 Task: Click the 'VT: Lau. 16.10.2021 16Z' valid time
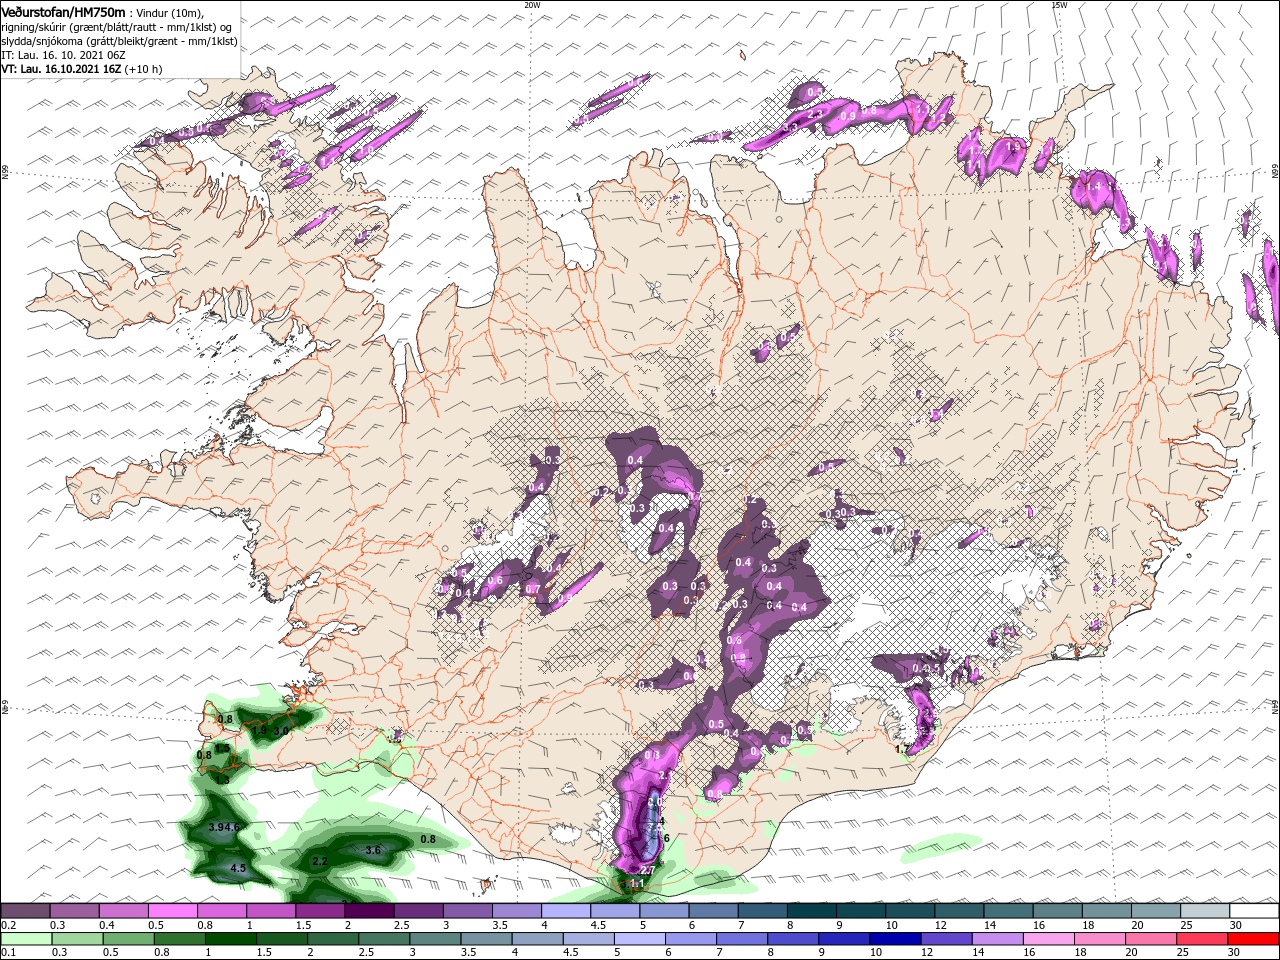pos(61,69)
